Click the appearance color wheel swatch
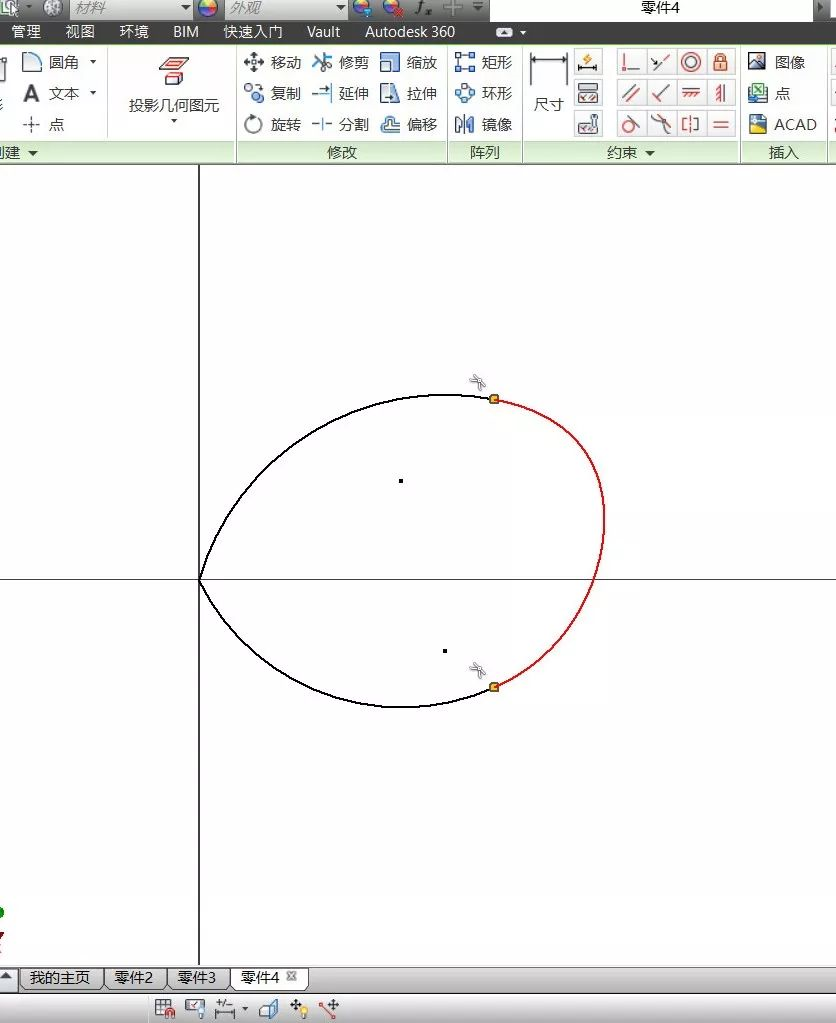836x1023 pixels. coord(208,8)
